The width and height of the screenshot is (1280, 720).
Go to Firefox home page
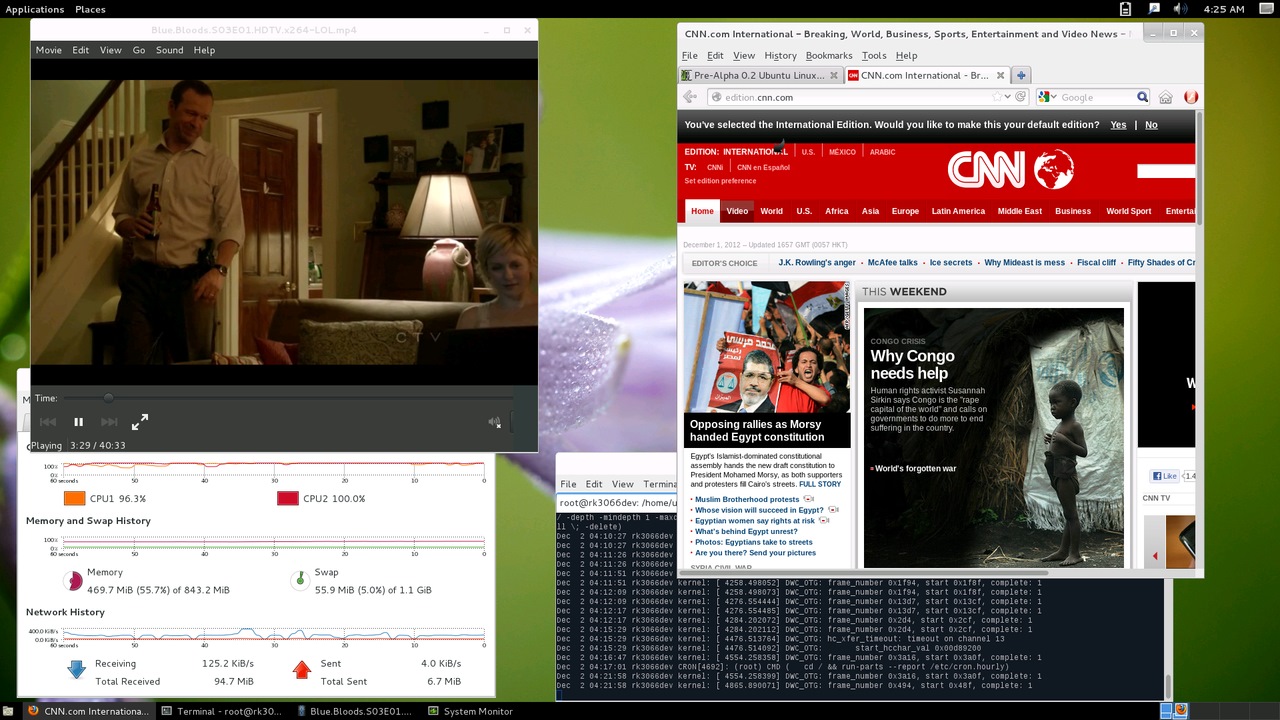pyautogui.click(x=1165, y=97)
